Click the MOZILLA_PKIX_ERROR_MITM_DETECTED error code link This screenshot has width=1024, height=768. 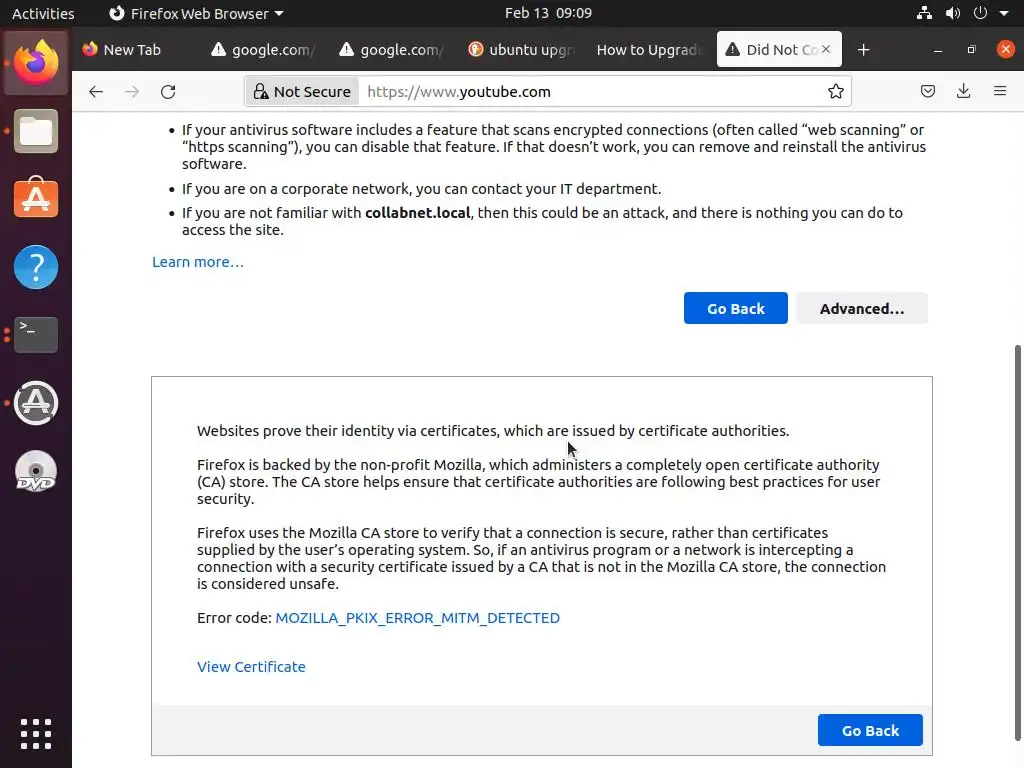[x=417, y=618]
